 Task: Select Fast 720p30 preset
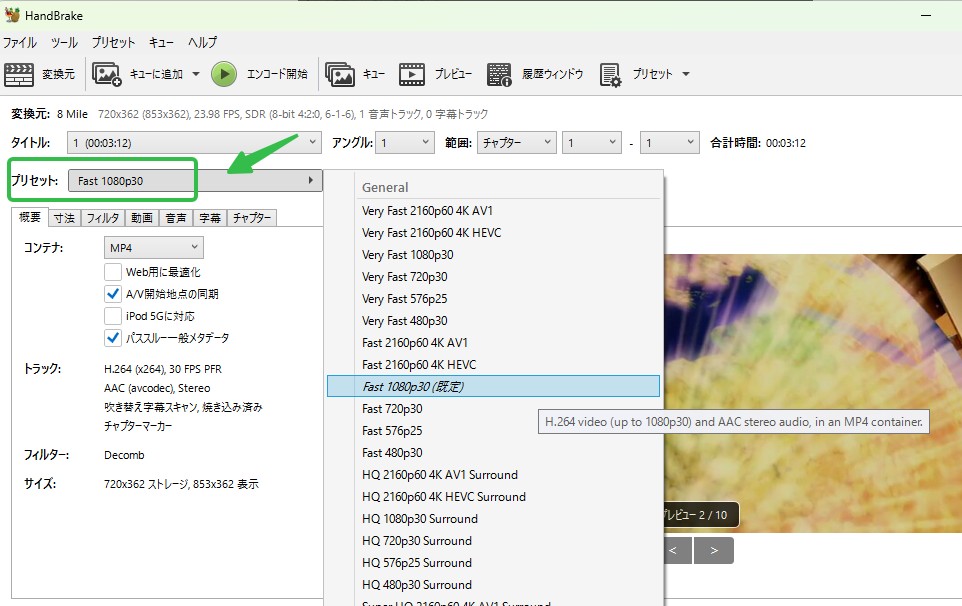pos(493,408)
